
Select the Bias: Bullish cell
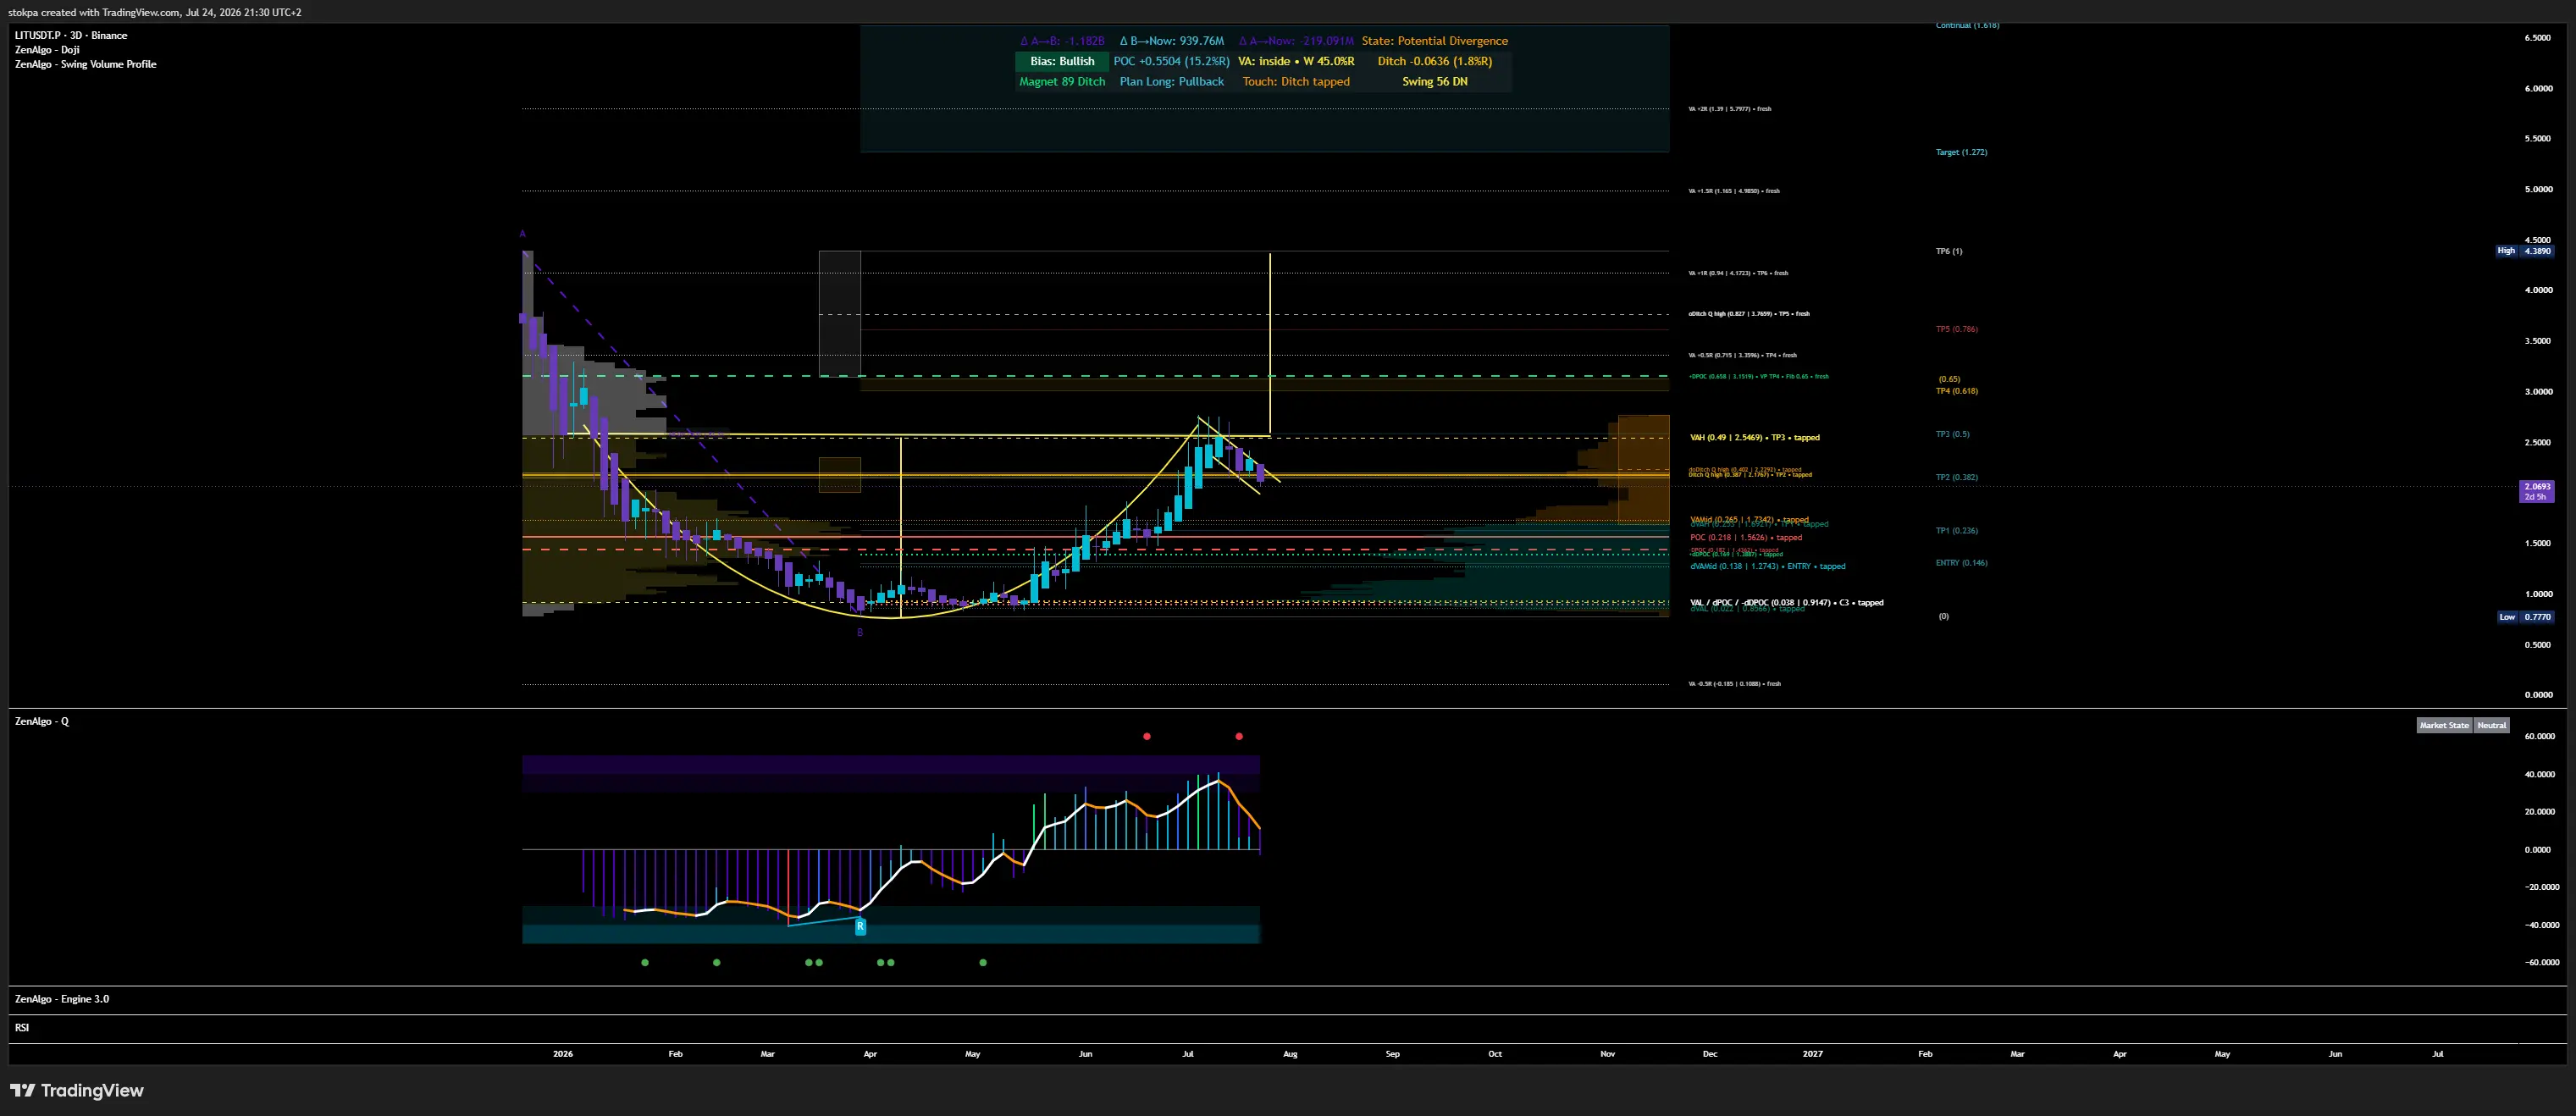pos(1062,61)
